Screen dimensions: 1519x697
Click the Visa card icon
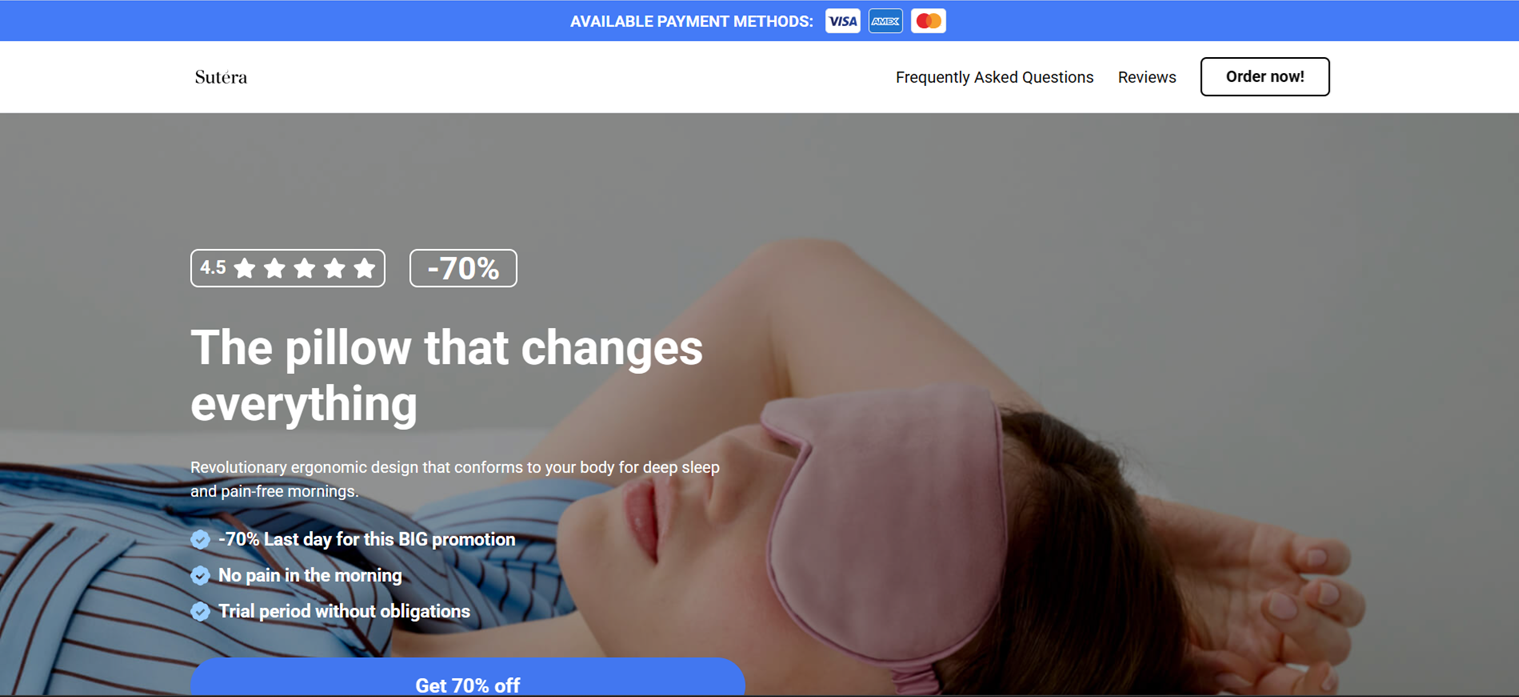(842, 21)
